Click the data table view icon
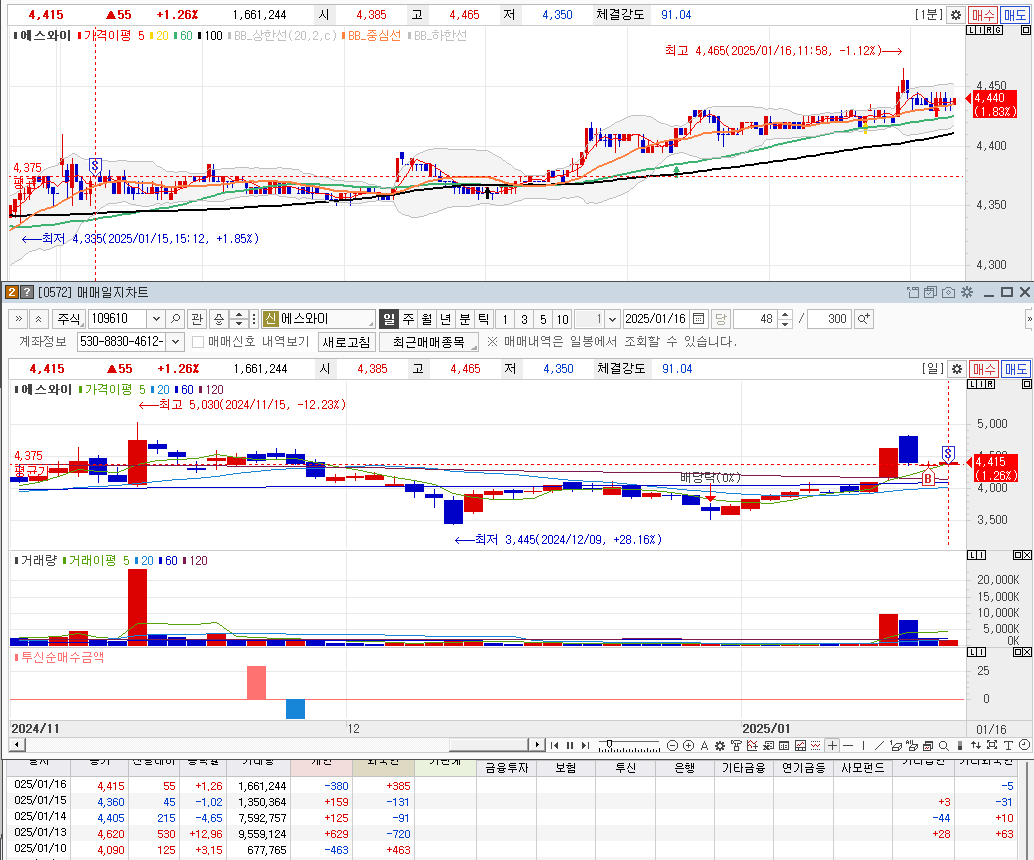1034x860 pixels. (x=784, y=745)
